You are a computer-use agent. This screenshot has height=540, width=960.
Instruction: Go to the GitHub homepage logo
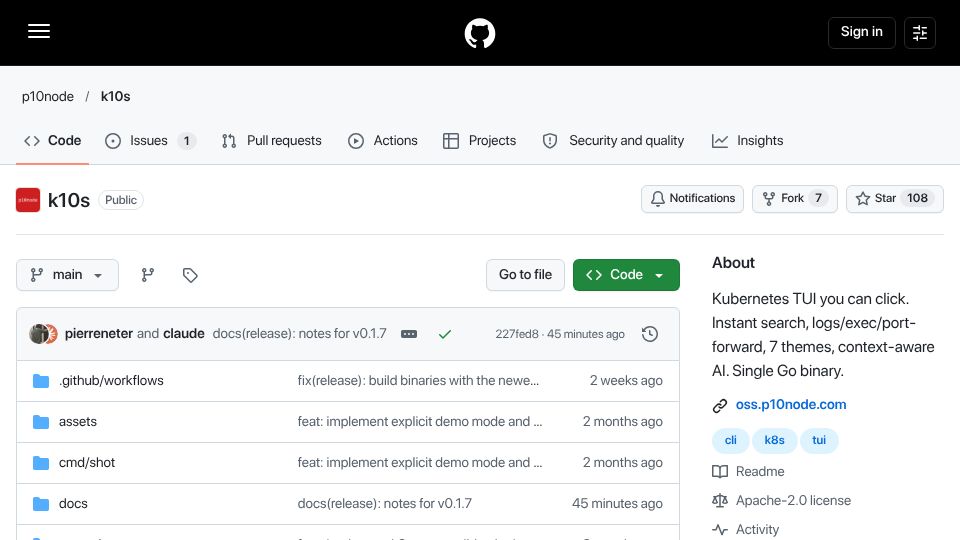click(x=479, y=33)
